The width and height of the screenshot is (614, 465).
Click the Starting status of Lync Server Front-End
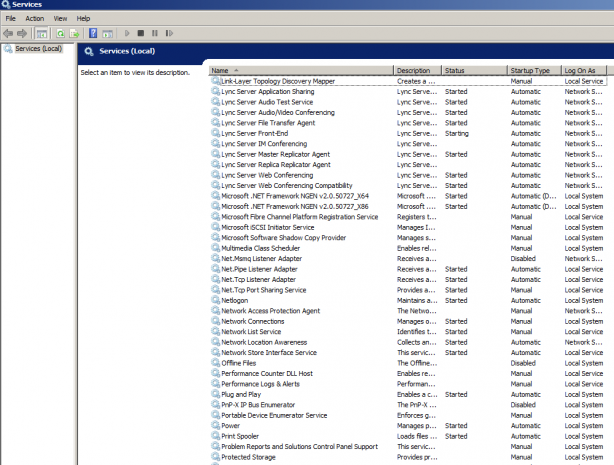(457, 134)
